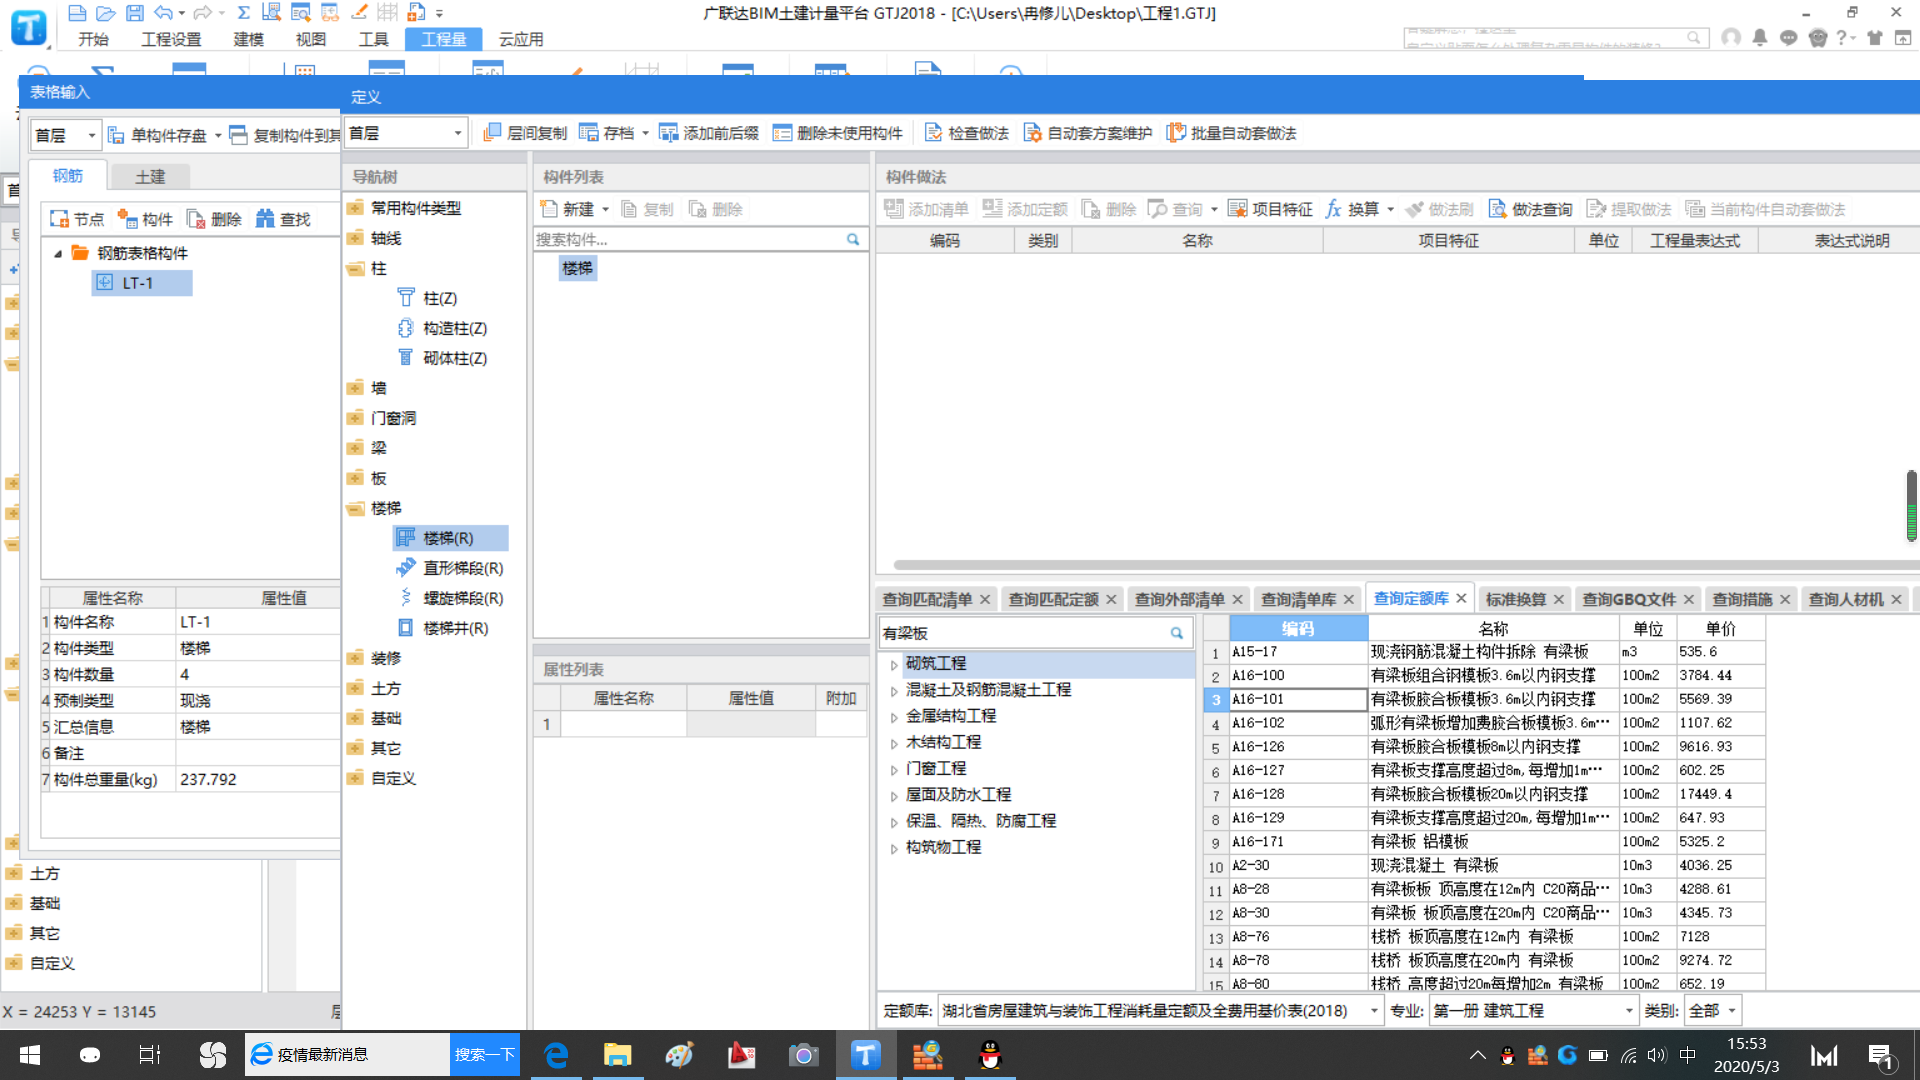Screen dimensions: 1920x1080
Task: Click 删除未使用构件 toolbar icon
Action: pos(782,133)
